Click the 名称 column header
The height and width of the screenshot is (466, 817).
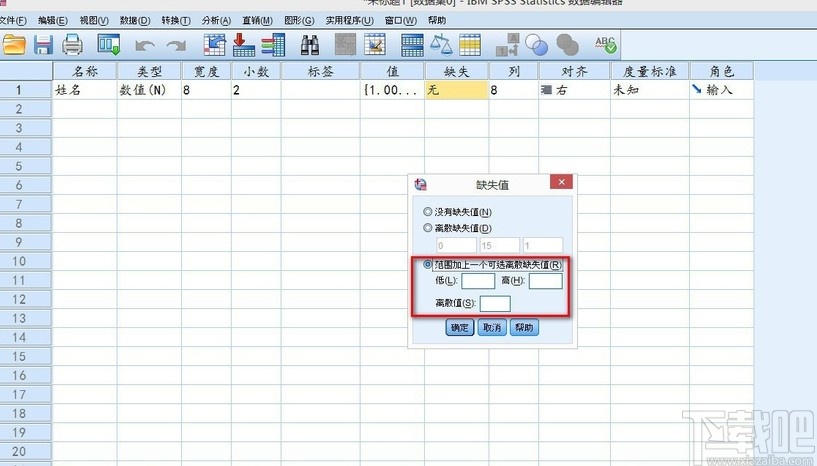click(84, 71)
